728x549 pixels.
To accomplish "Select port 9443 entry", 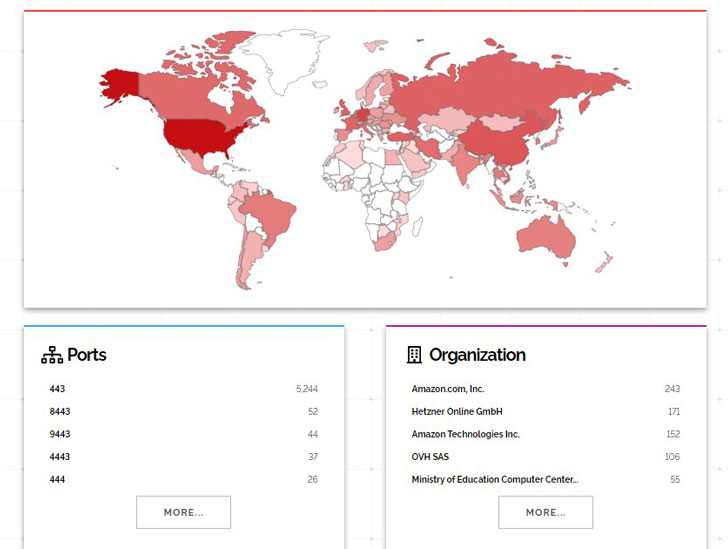I will click(59, 435).
